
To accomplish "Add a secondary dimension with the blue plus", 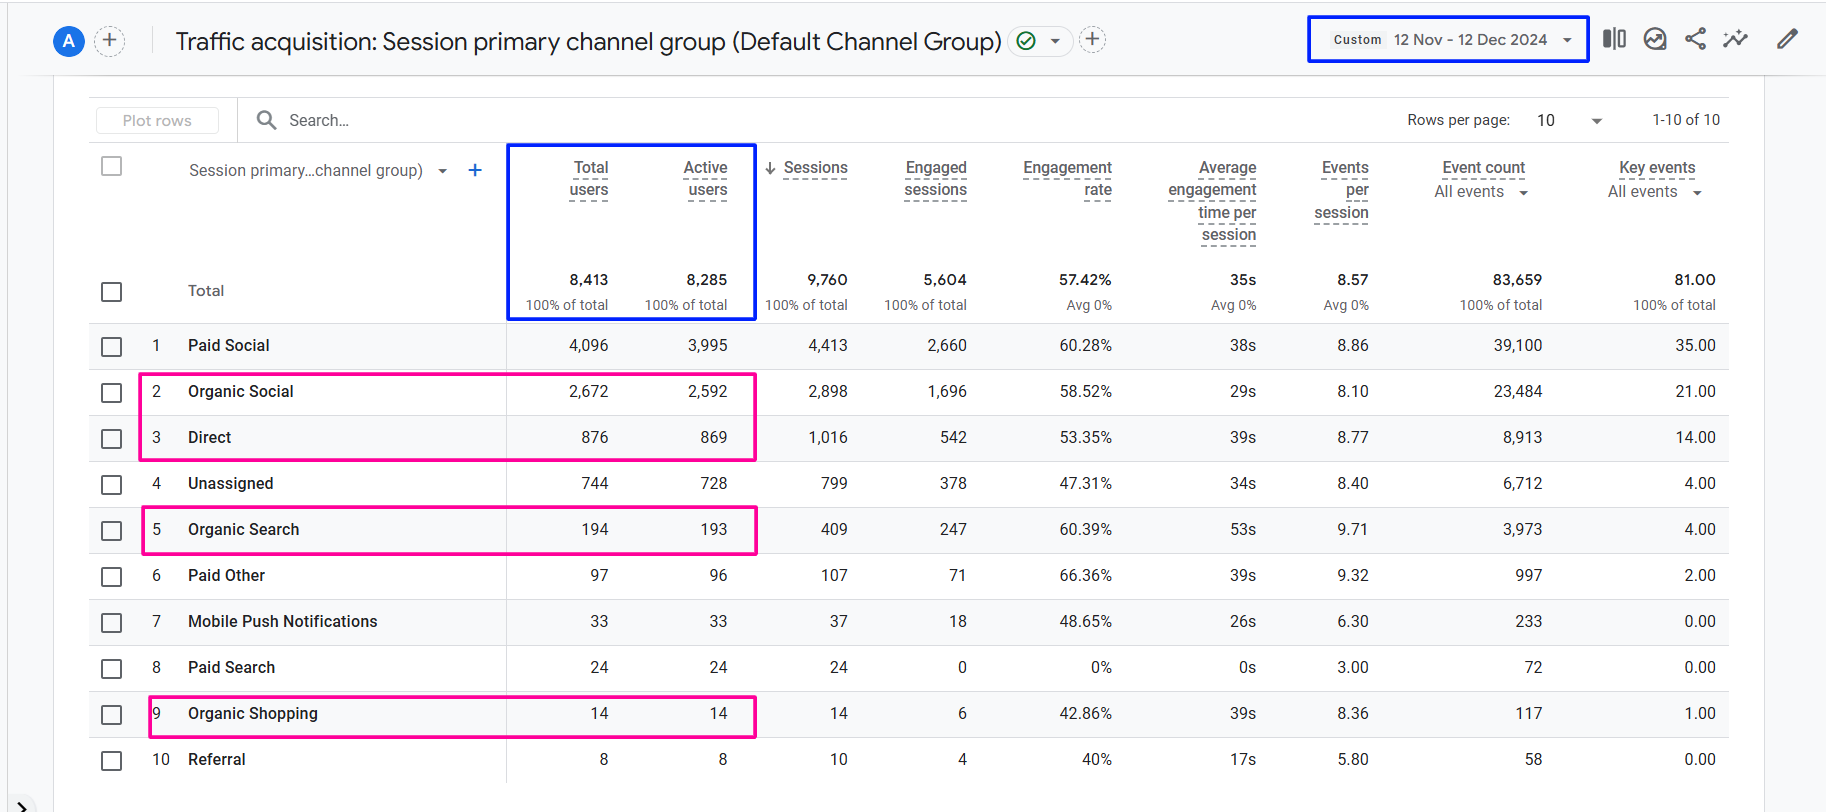I will tap(475, 170).
